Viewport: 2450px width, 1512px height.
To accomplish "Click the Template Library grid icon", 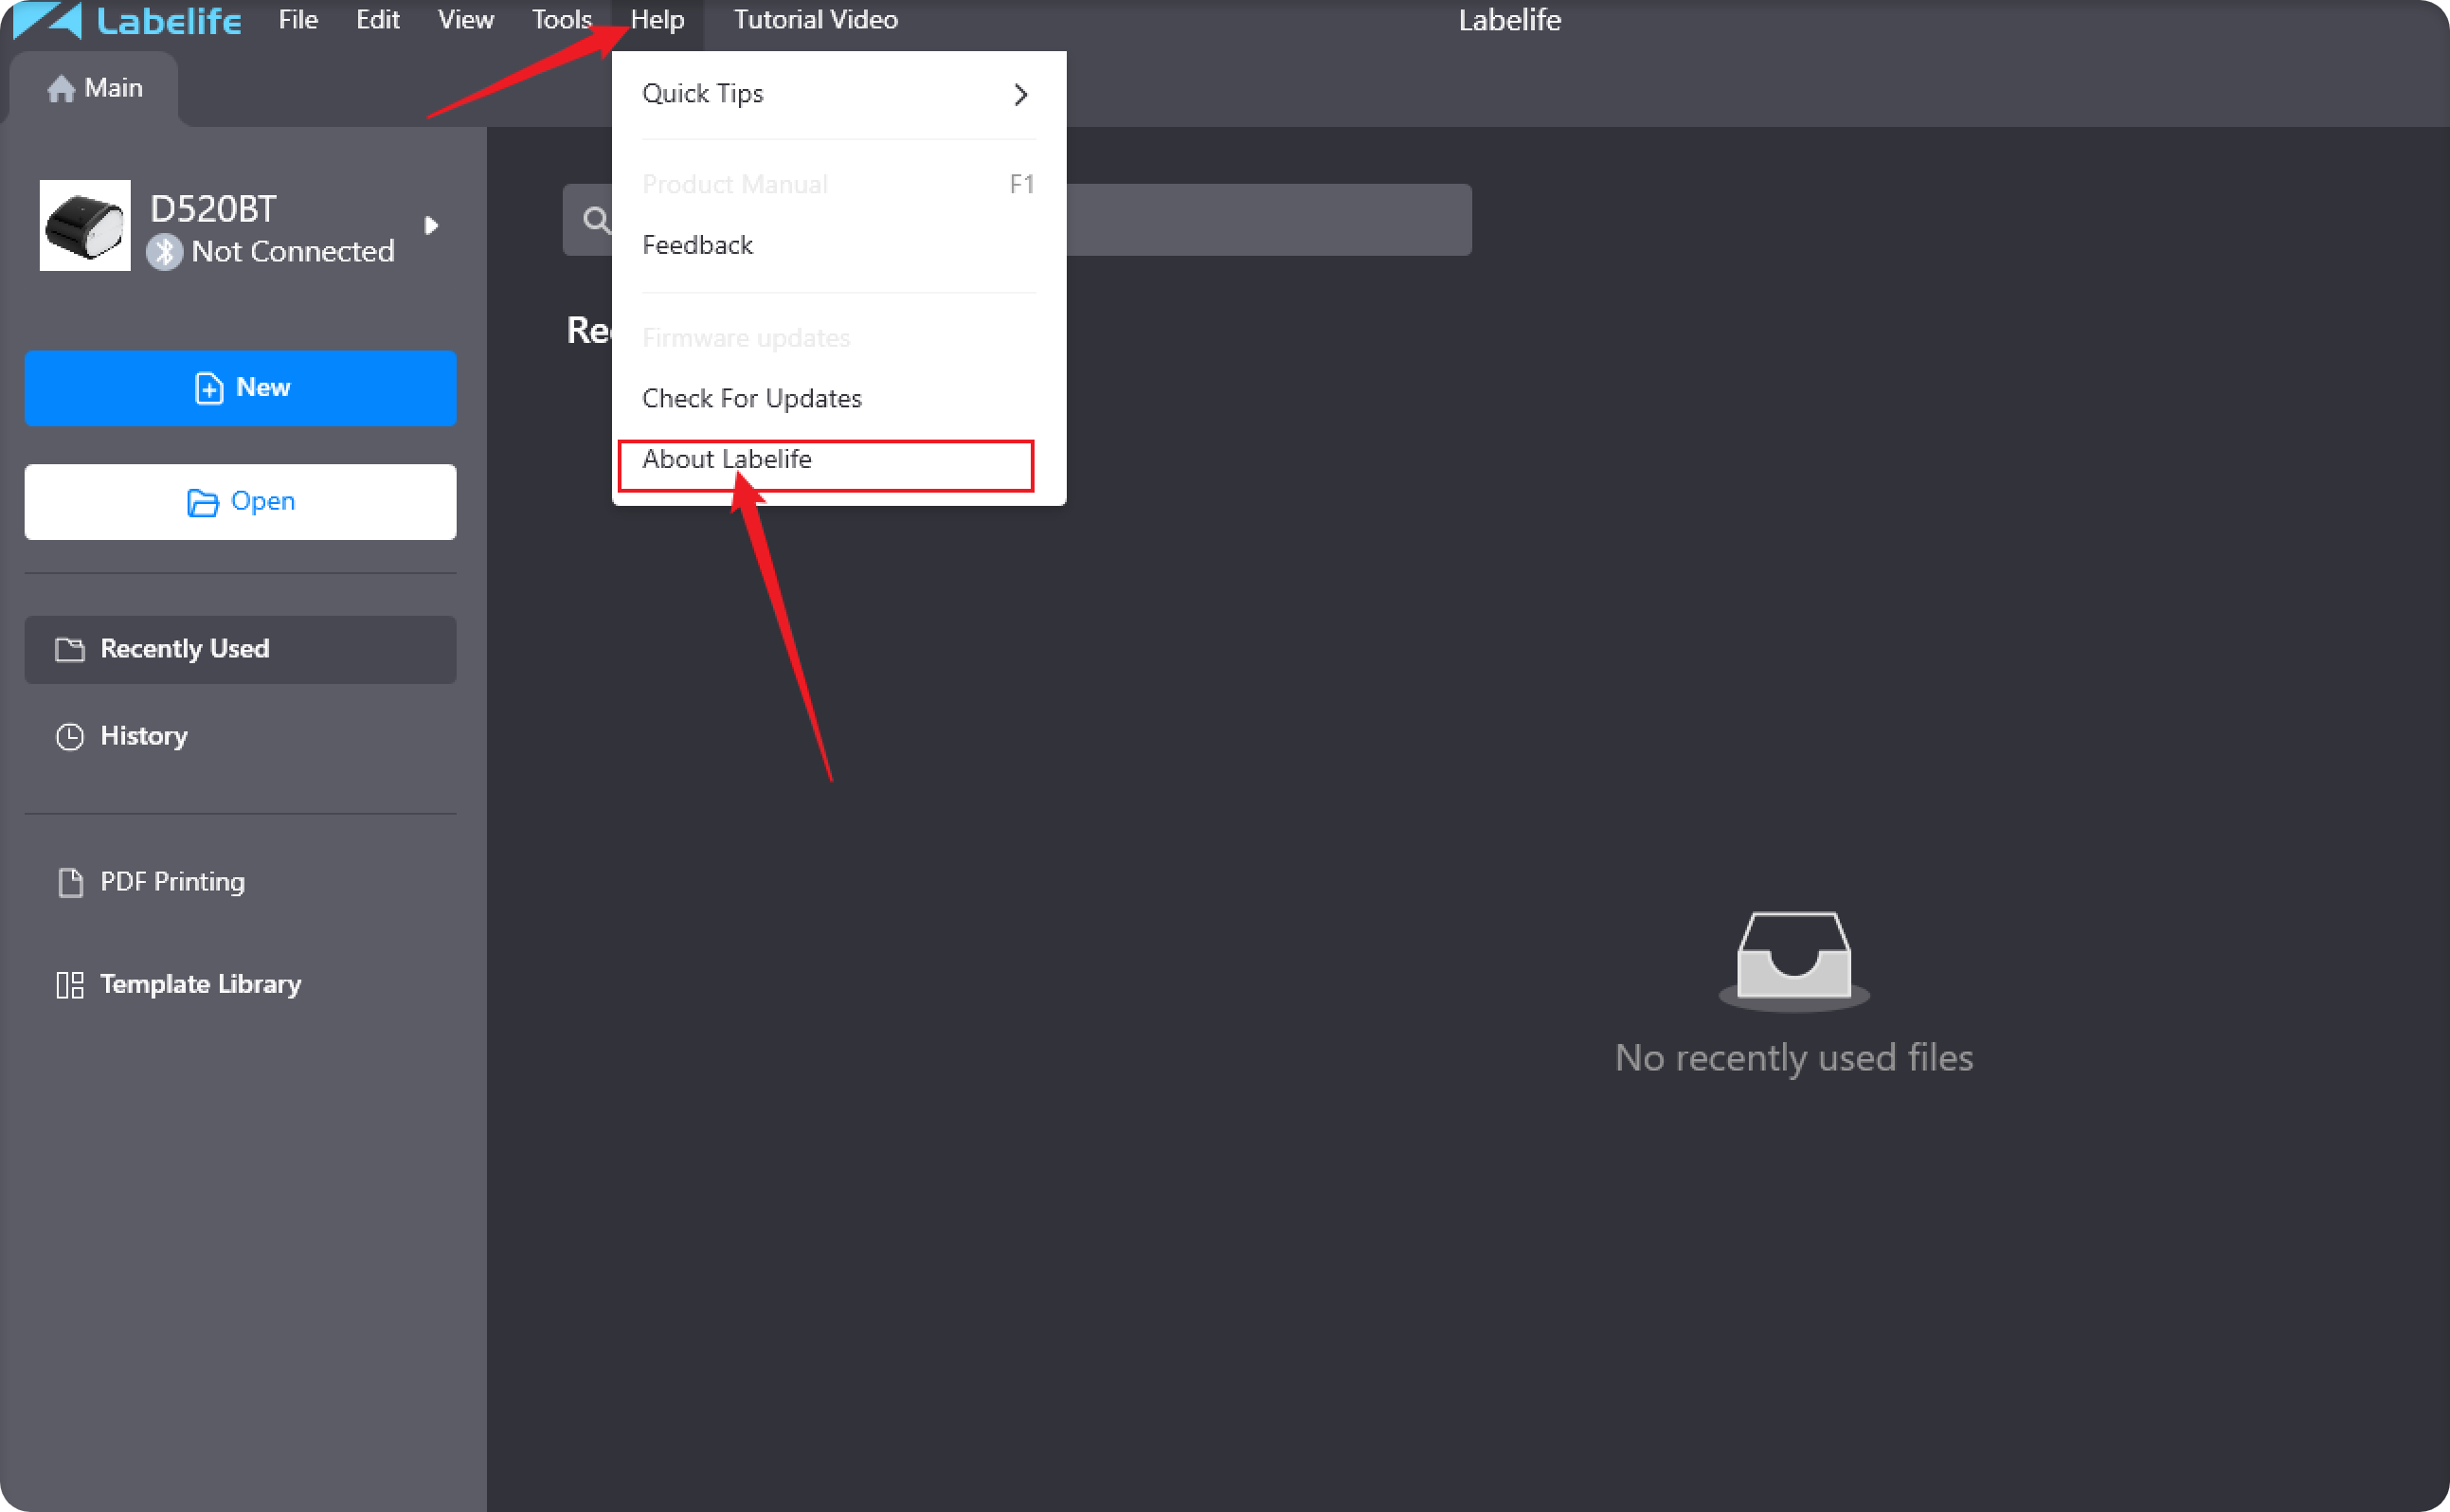I will point(69,985).
